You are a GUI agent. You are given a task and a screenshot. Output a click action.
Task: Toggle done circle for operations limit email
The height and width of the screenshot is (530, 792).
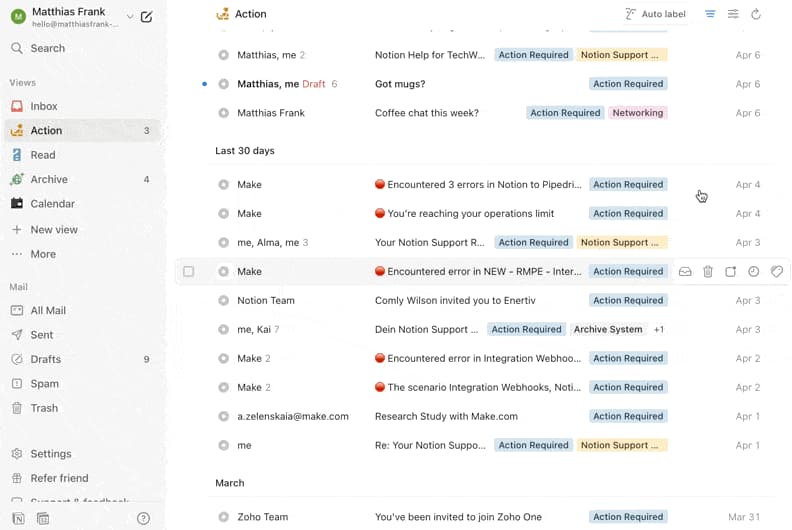click(223, 214)
